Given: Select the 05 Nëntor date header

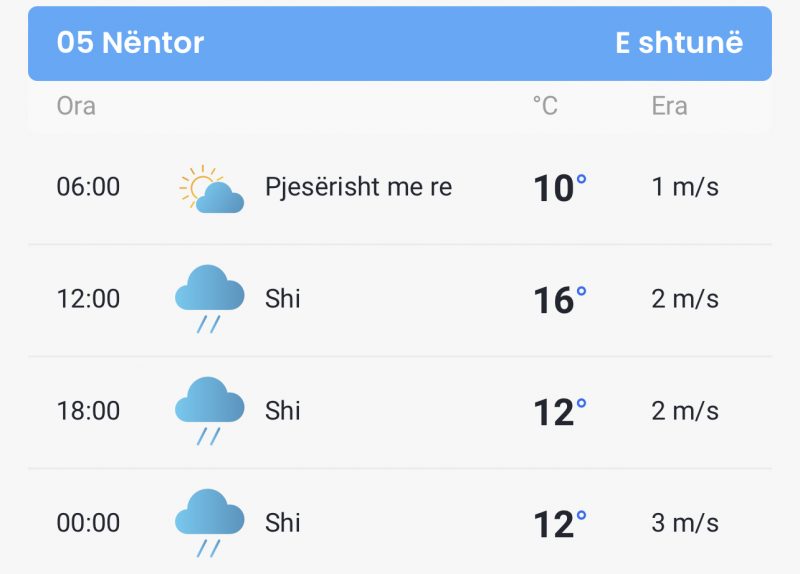Looking at the screenshot, I should click(130, 42).
